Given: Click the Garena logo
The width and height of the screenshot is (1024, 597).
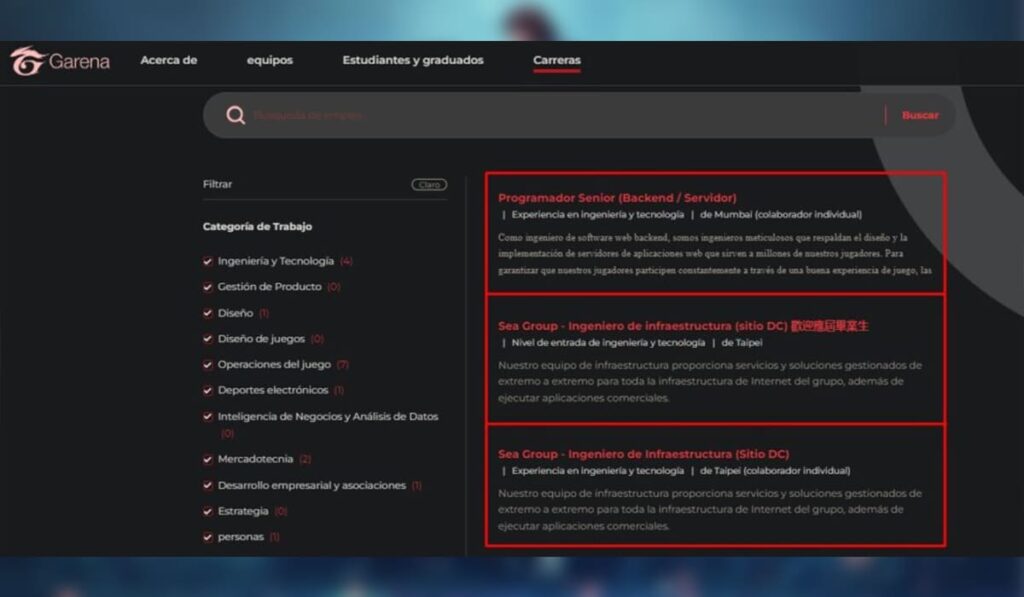Looking at the screenshot, I should tap(60, 61).
